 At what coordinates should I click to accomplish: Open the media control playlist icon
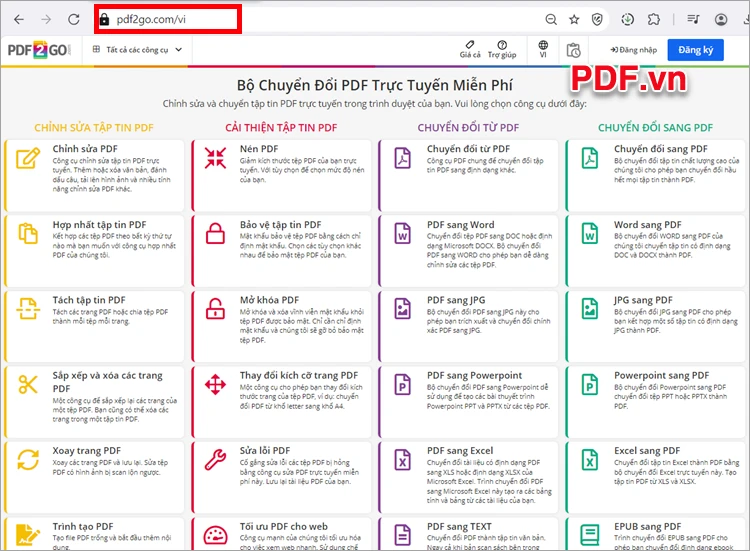693,20
